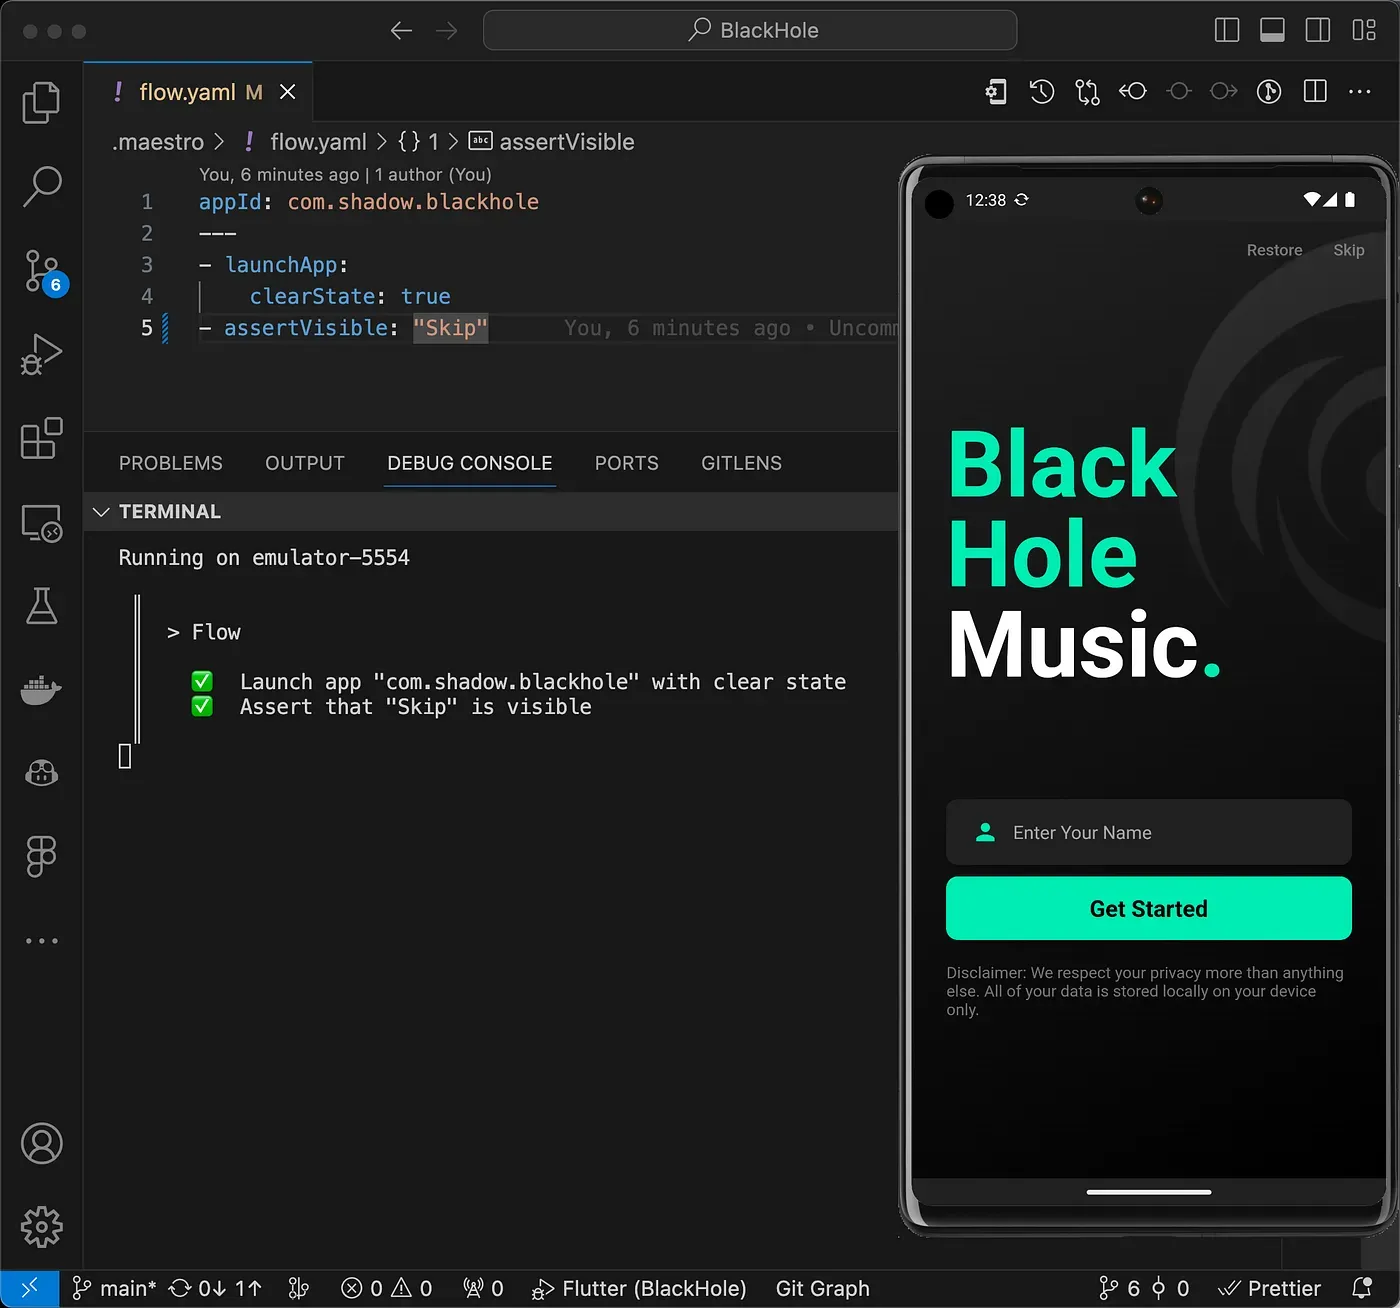Switch to the PROBLEMS panel tab
Image resolution: width=1400 pixels, height=1308 pixels.
tap(171, 463)
